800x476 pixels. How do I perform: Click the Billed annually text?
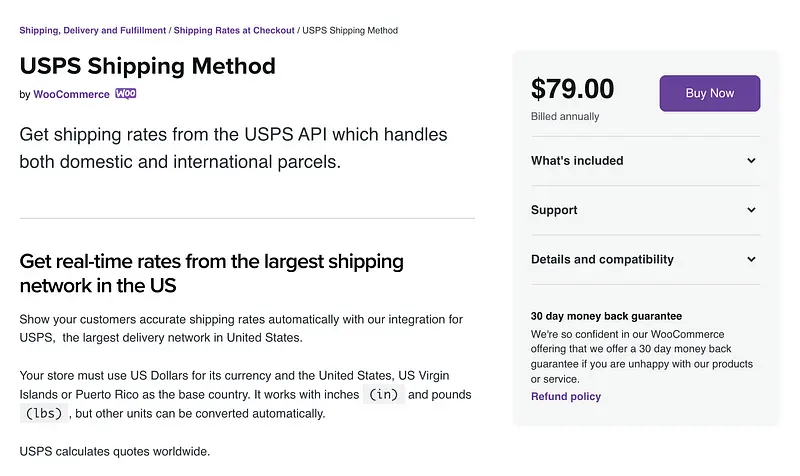(565, 117)
